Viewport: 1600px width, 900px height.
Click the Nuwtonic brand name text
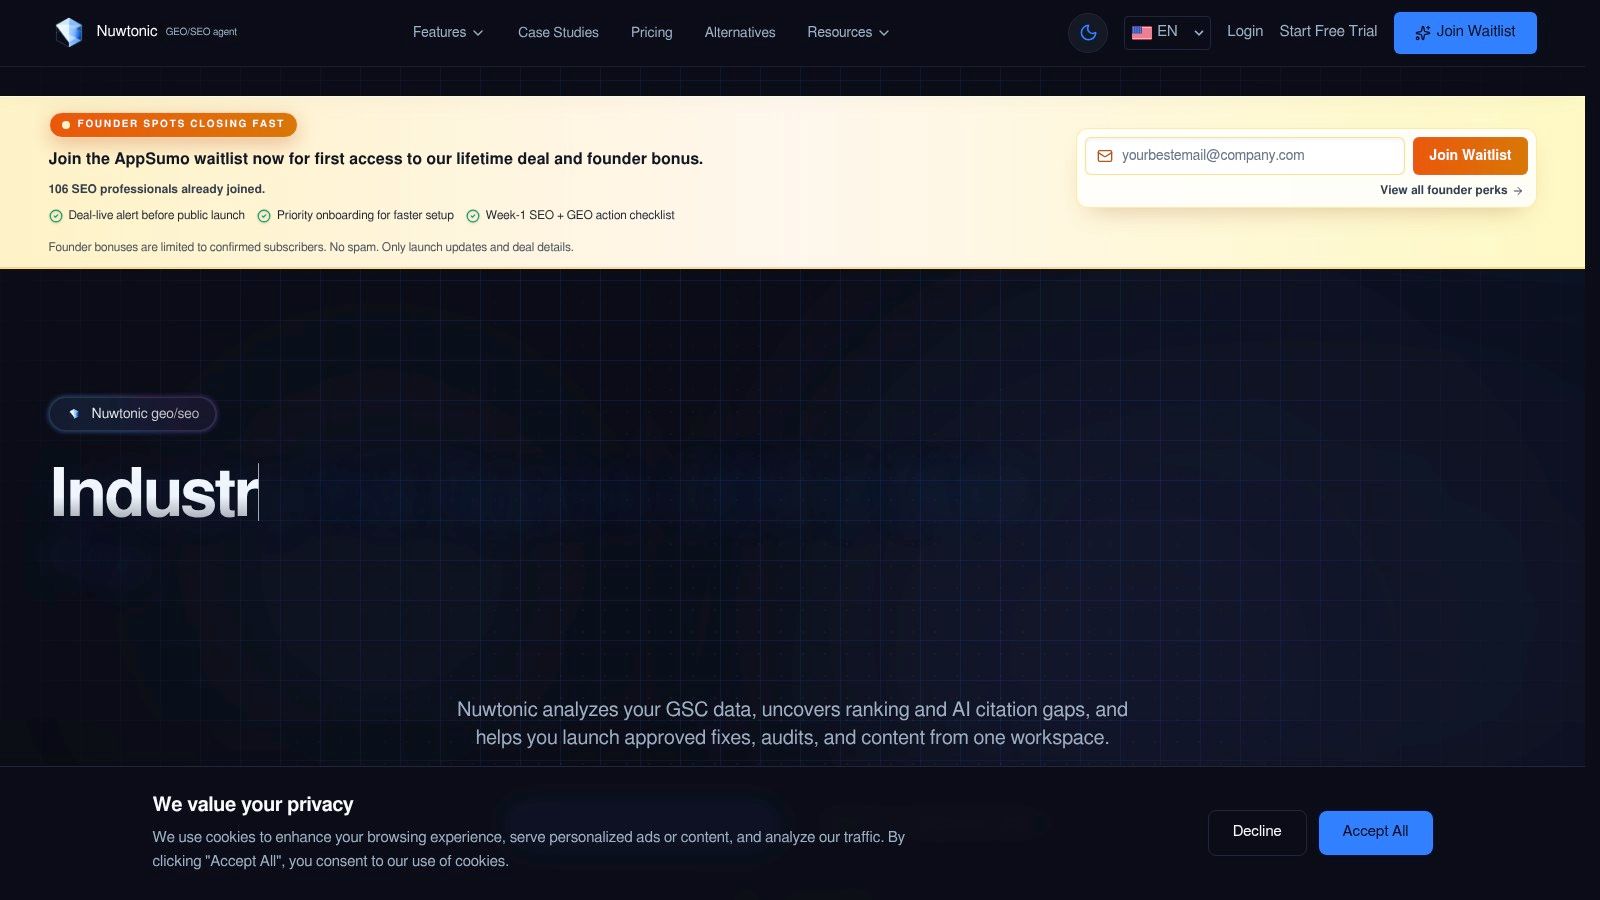[x=127, y=31]
